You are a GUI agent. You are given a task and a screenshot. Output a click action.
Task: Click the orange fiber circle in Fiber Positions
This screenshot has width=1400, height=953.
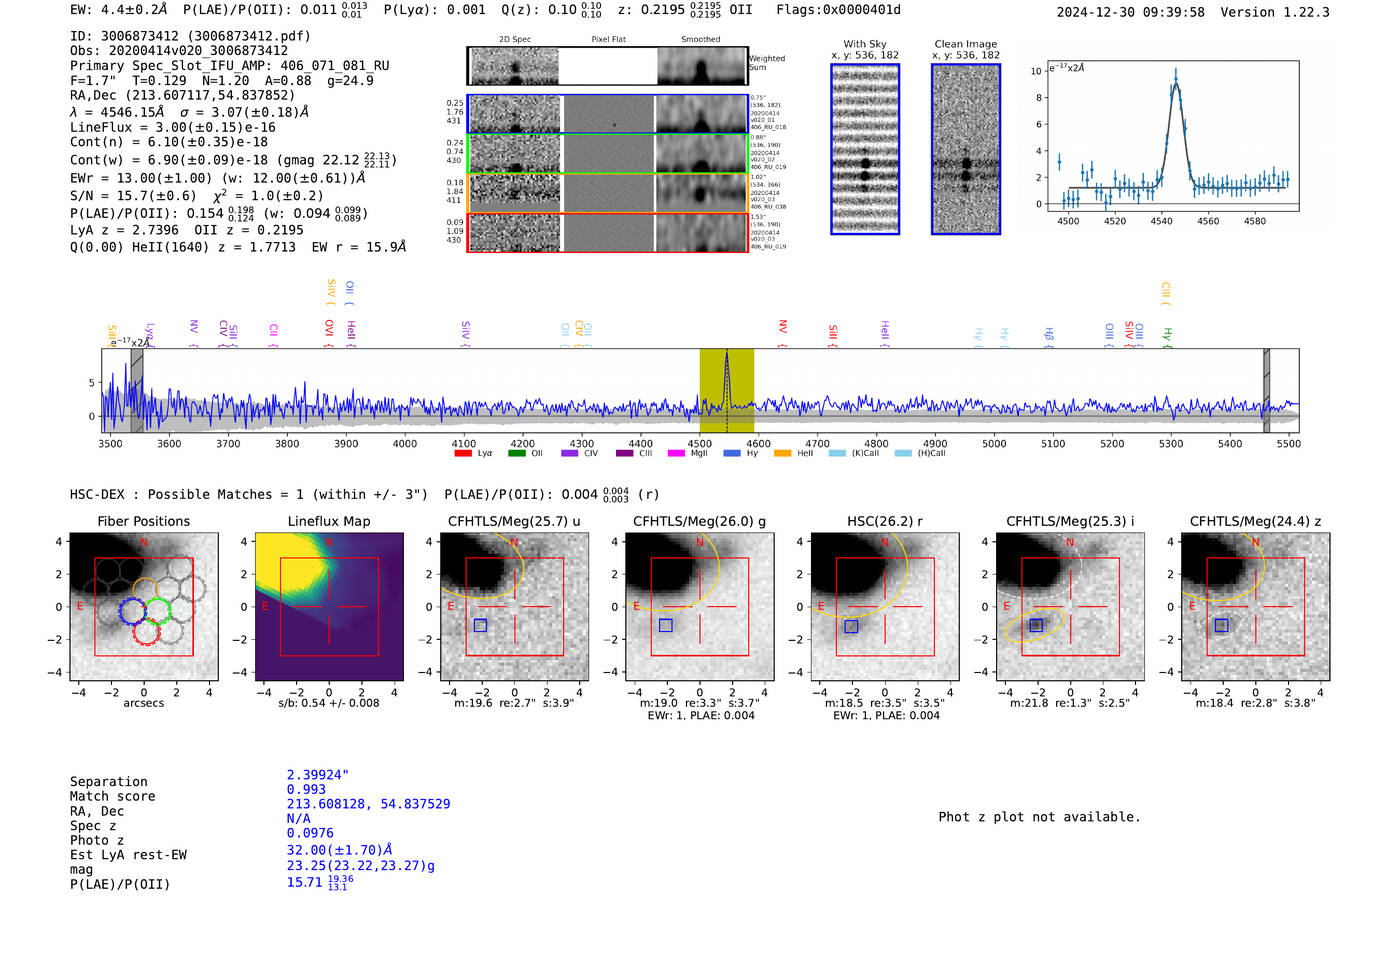click(x=146, y=592)
